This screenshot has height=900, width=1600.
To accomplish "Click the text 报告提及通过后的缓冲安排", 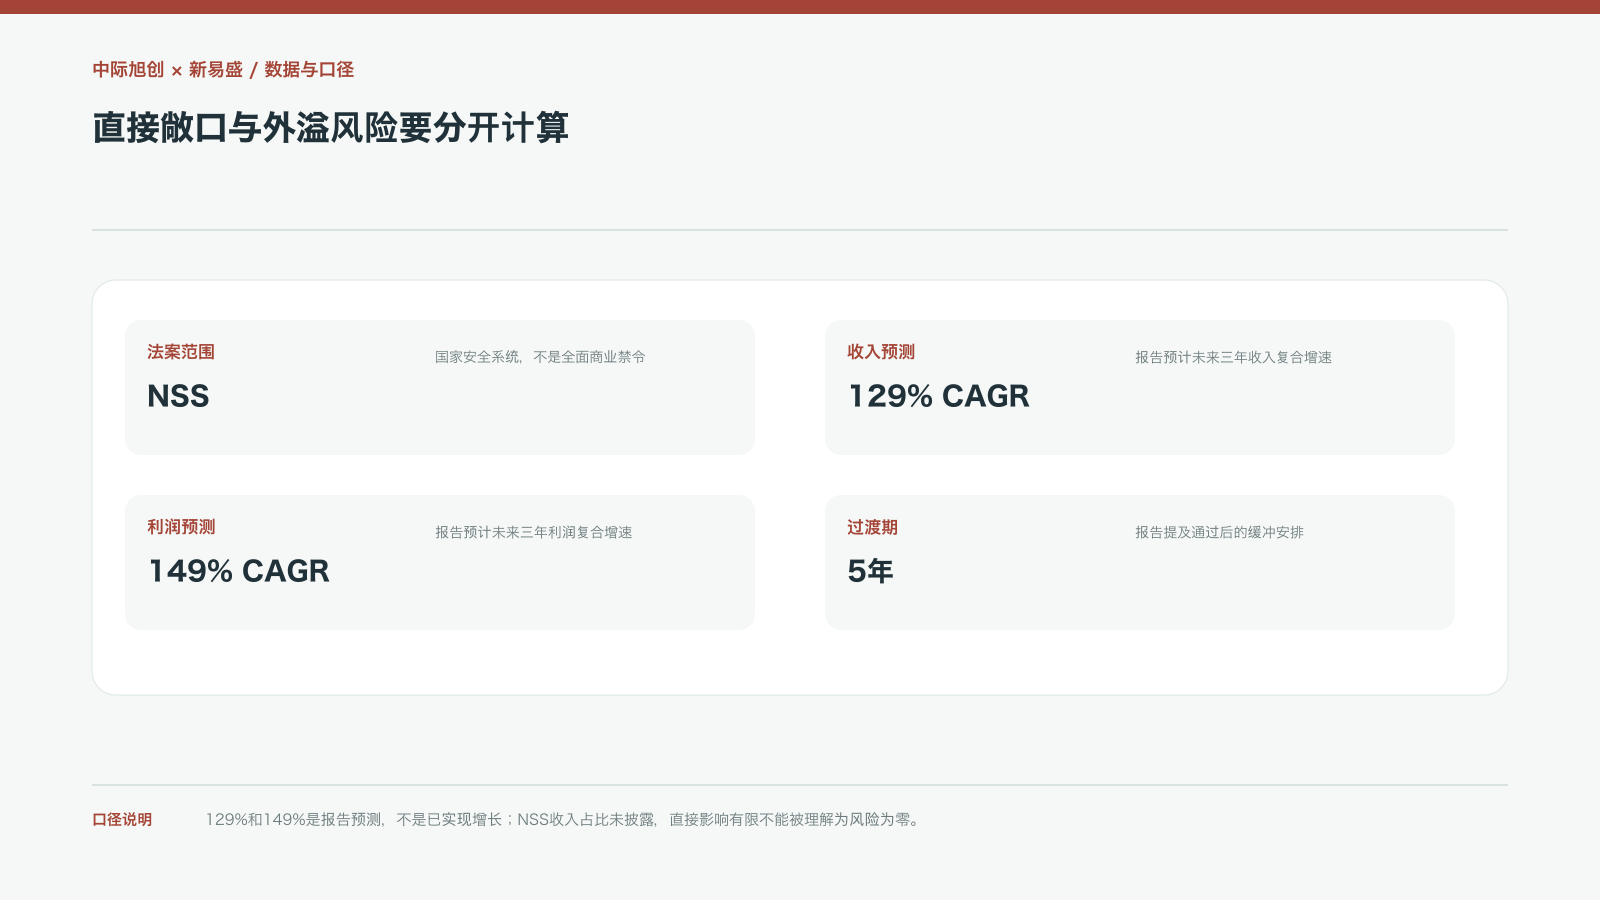I will pos(1219,532).
